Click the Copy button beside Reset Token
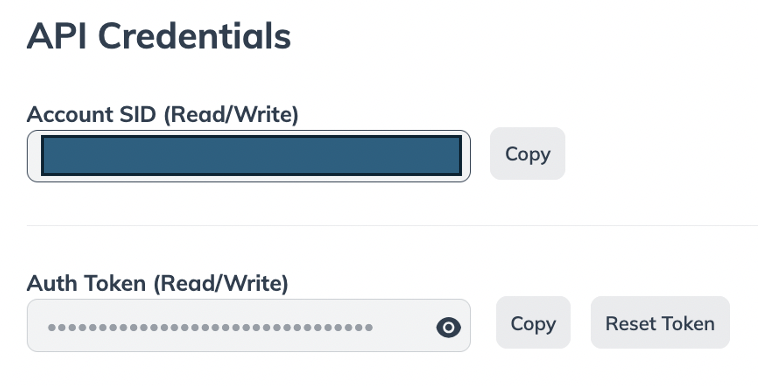 click(x=533, y=323)
